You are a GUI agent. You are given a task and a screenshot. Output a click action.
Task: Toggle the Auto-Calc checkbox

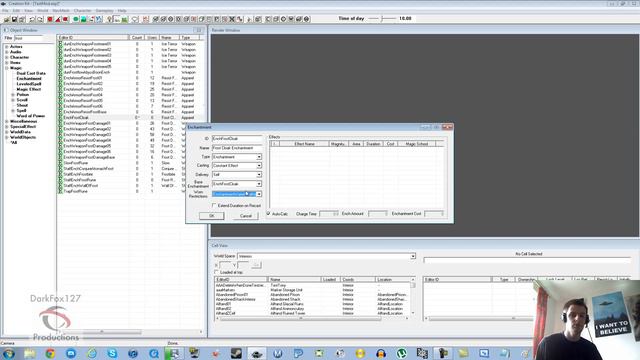click(x=269, y=213)
